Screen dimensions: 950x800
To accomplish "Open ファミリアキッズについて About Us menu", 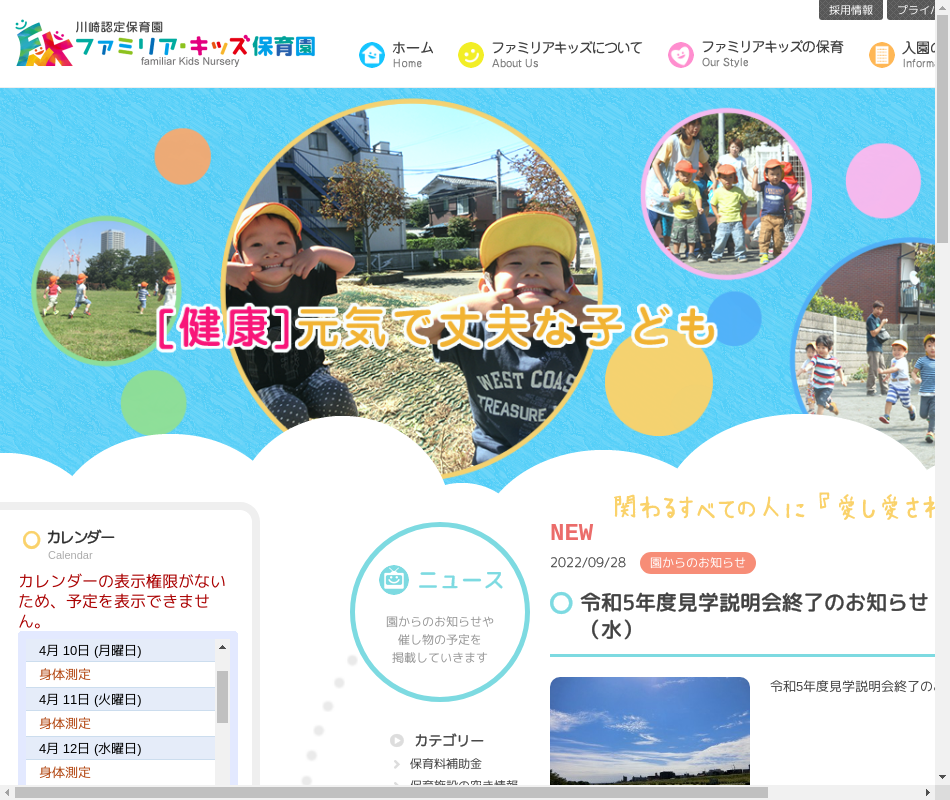I will pos(550,55).
